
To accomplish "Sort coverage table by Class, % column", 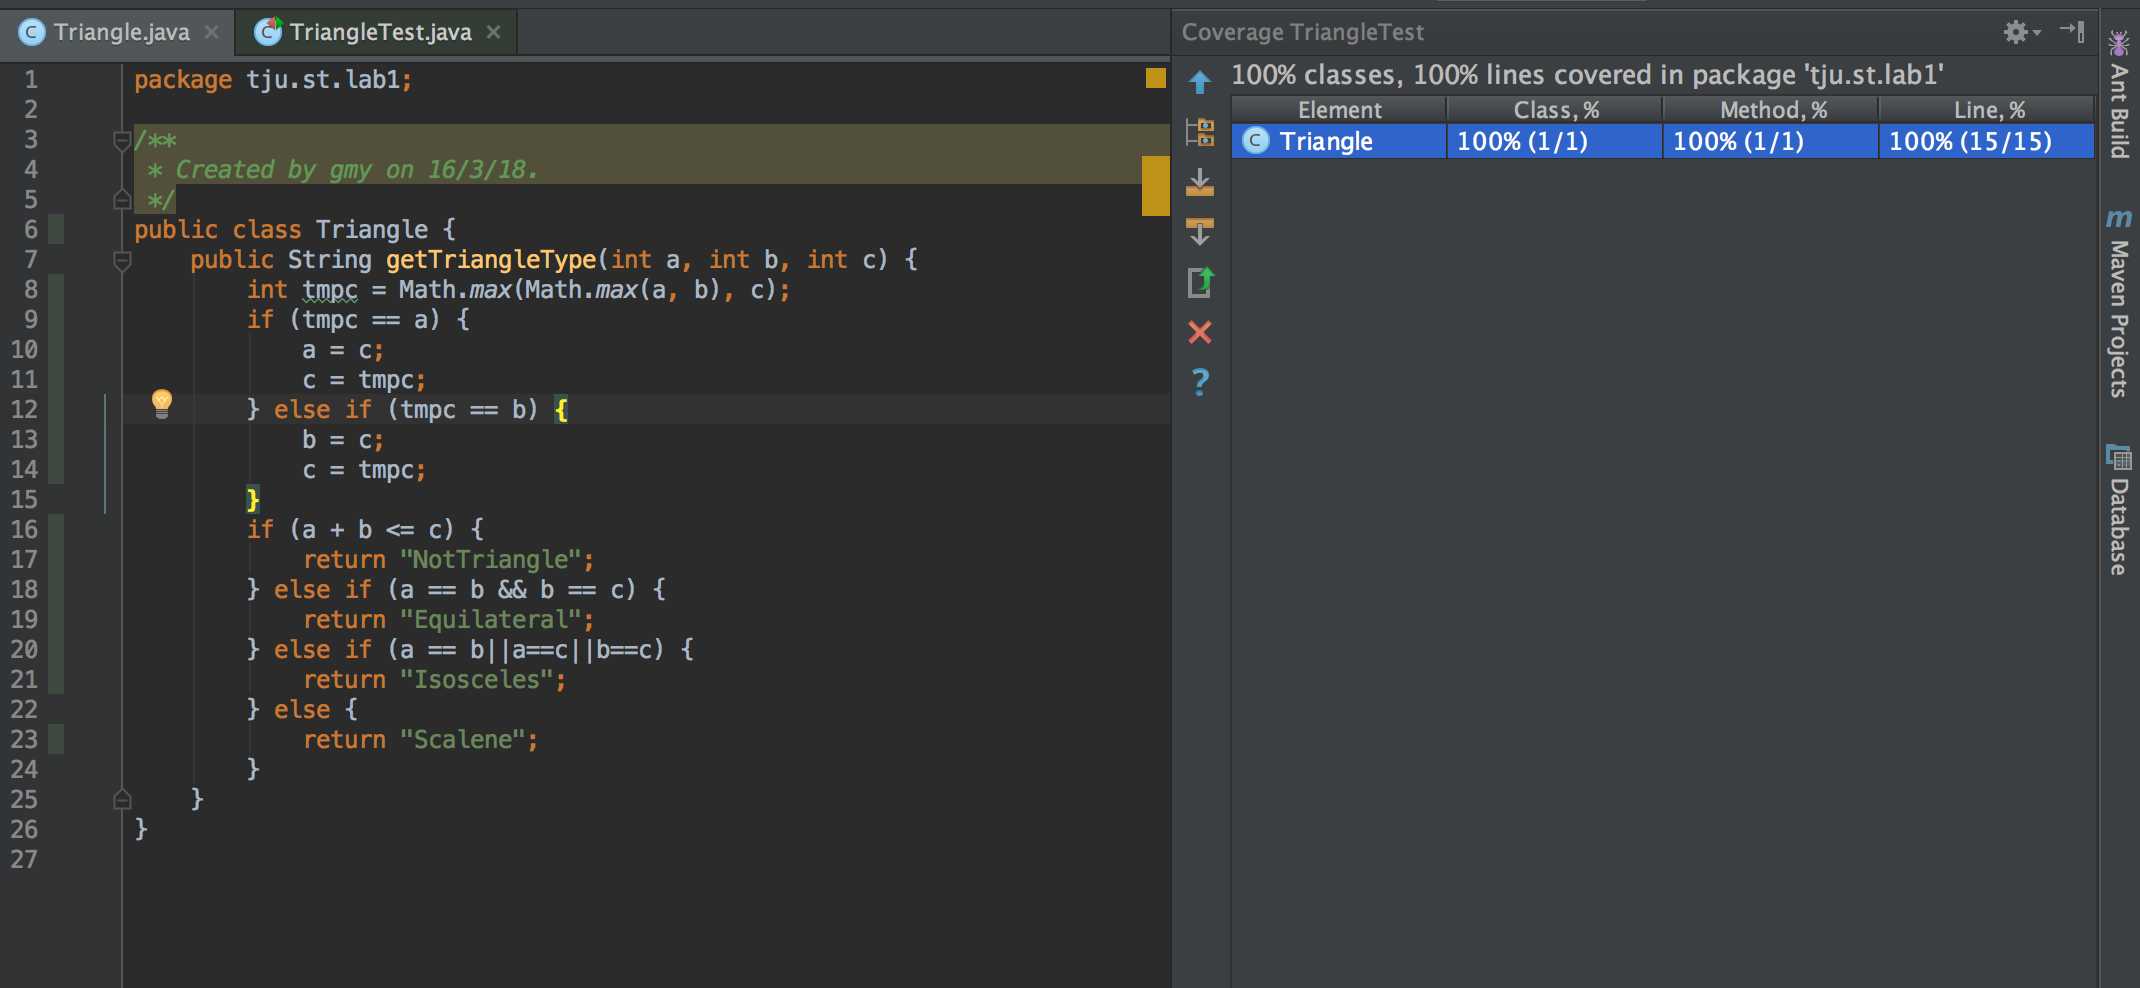I will 1555,110.
